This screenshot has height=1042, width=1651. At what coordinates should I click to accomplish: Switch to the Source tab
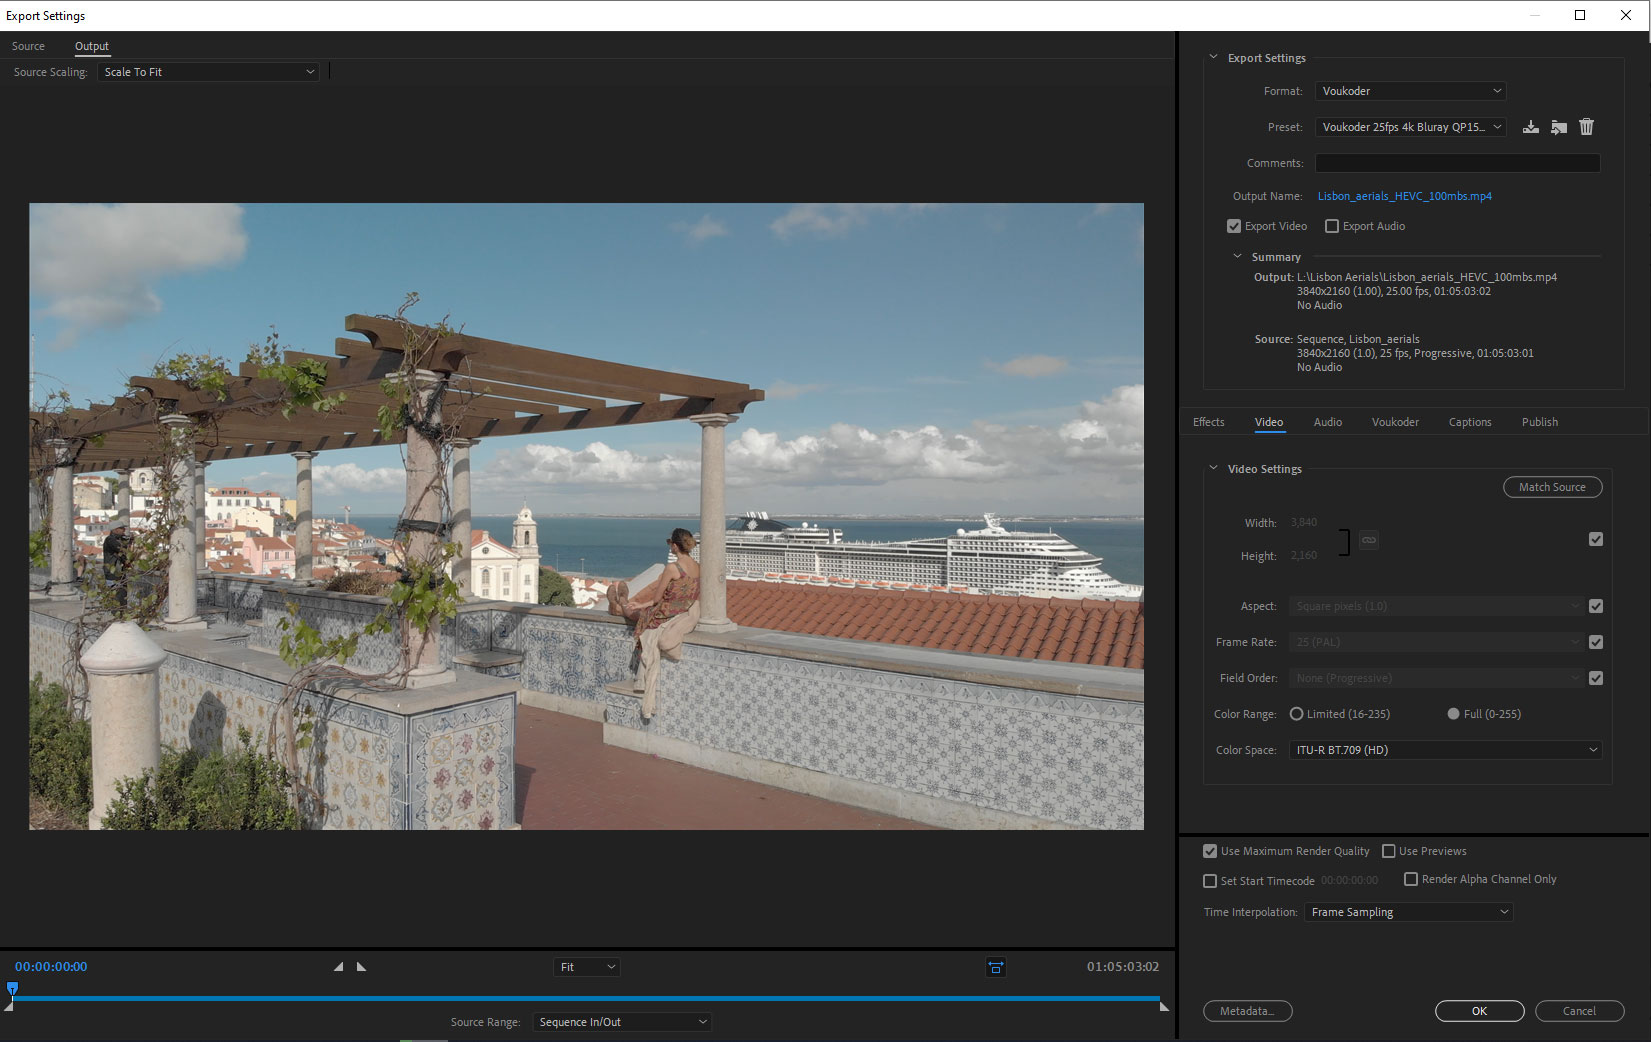[28, 46]
